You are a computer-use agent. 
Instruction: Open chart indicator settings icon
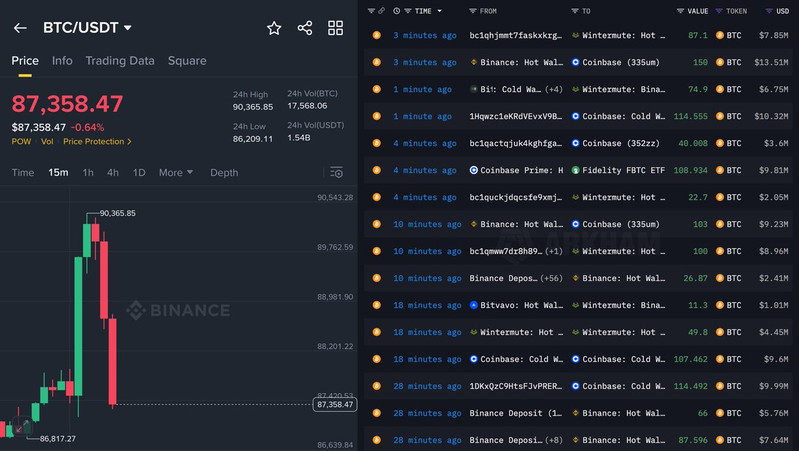336,173
